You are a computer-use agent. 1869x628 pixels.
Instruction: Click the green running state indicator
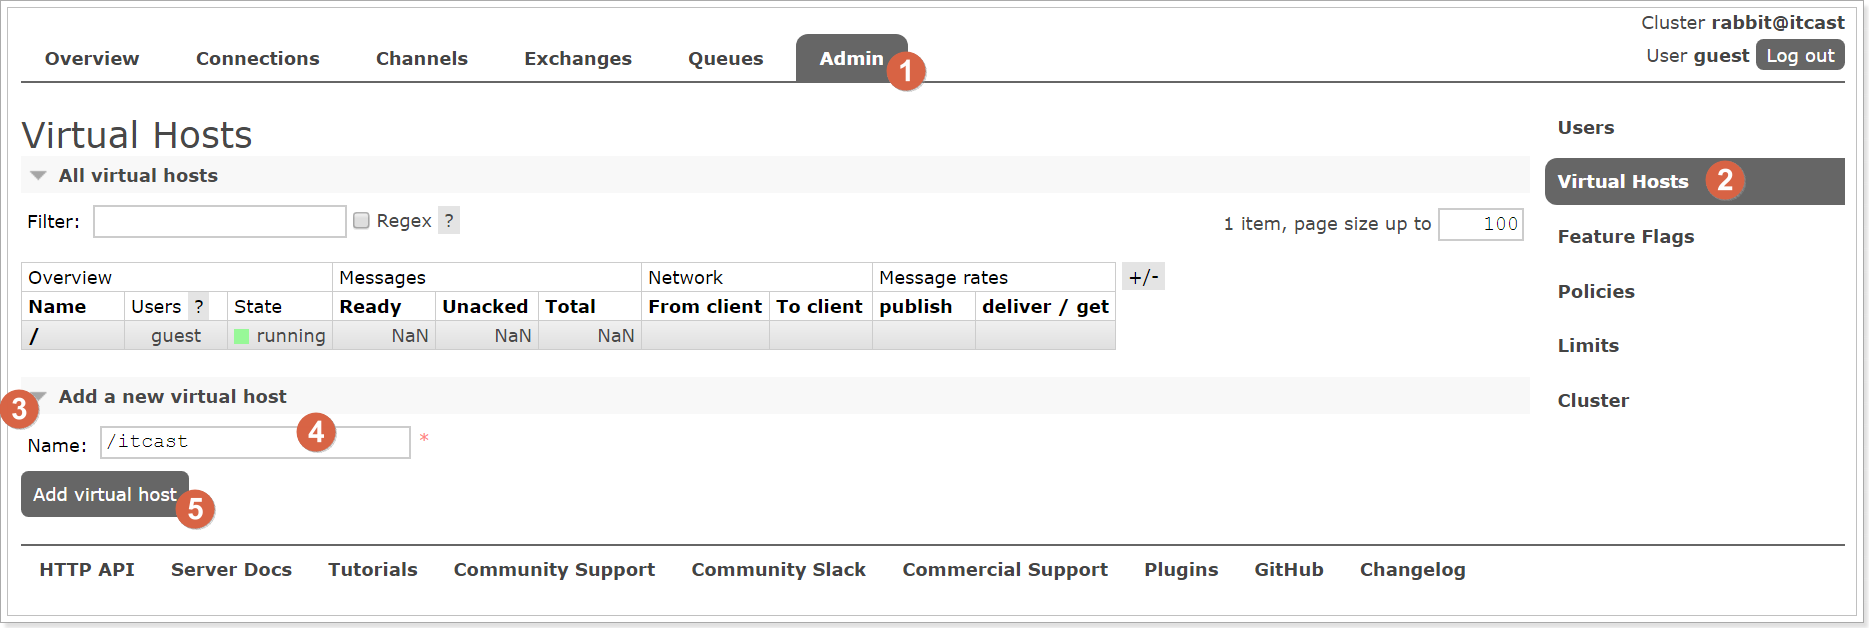241,336
